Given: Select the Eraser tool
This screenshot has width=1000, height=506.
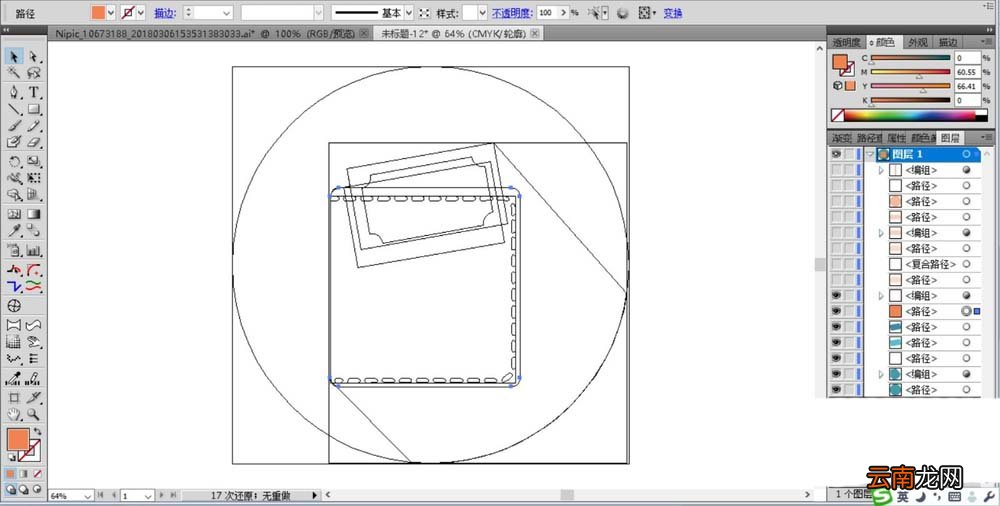Looking at the screenshot, I should click(x=33, y=142).
